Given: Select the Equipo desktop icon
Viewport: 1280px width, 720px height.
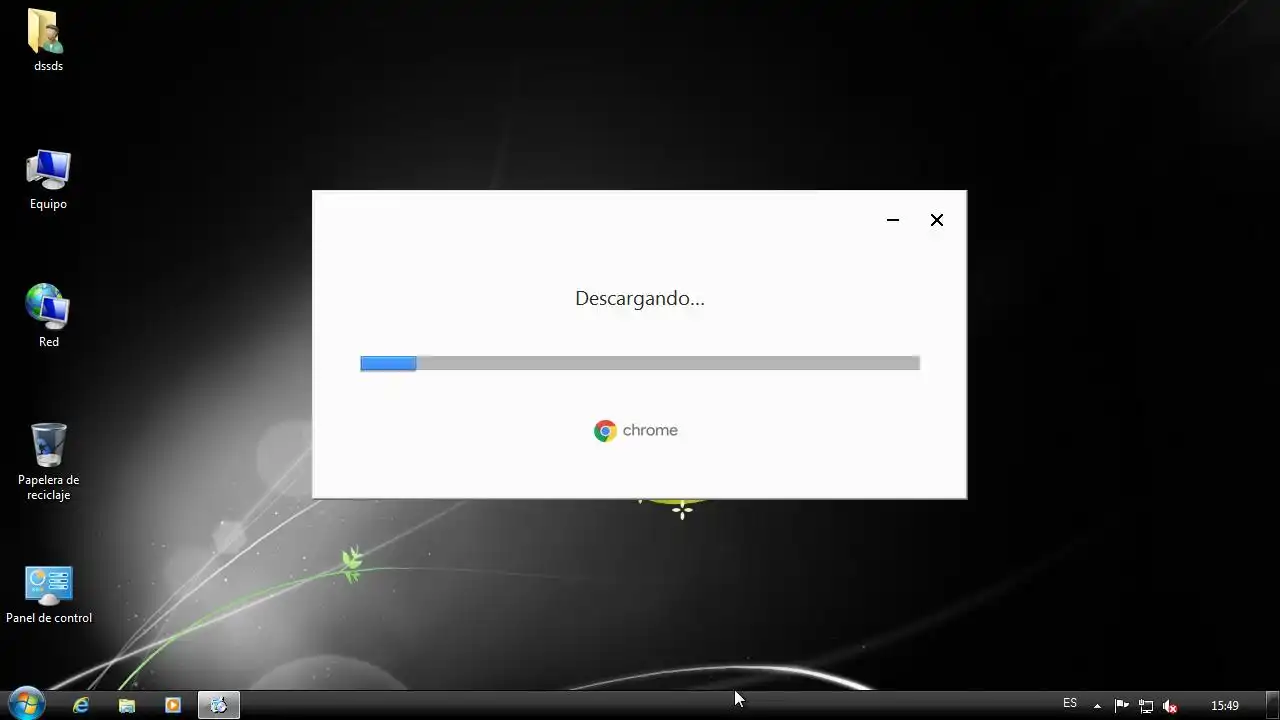Looking at the screenshot, I should (x=48, y=180).
